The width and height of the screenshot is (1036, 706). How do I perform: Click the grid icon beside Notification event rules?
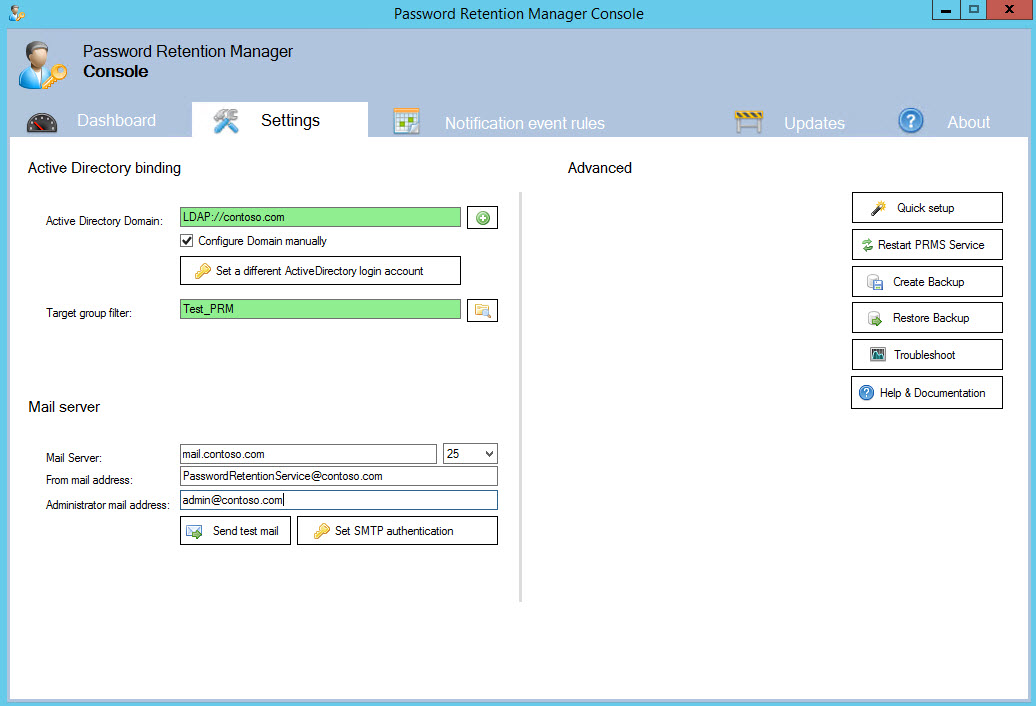[x=406, y=119]
